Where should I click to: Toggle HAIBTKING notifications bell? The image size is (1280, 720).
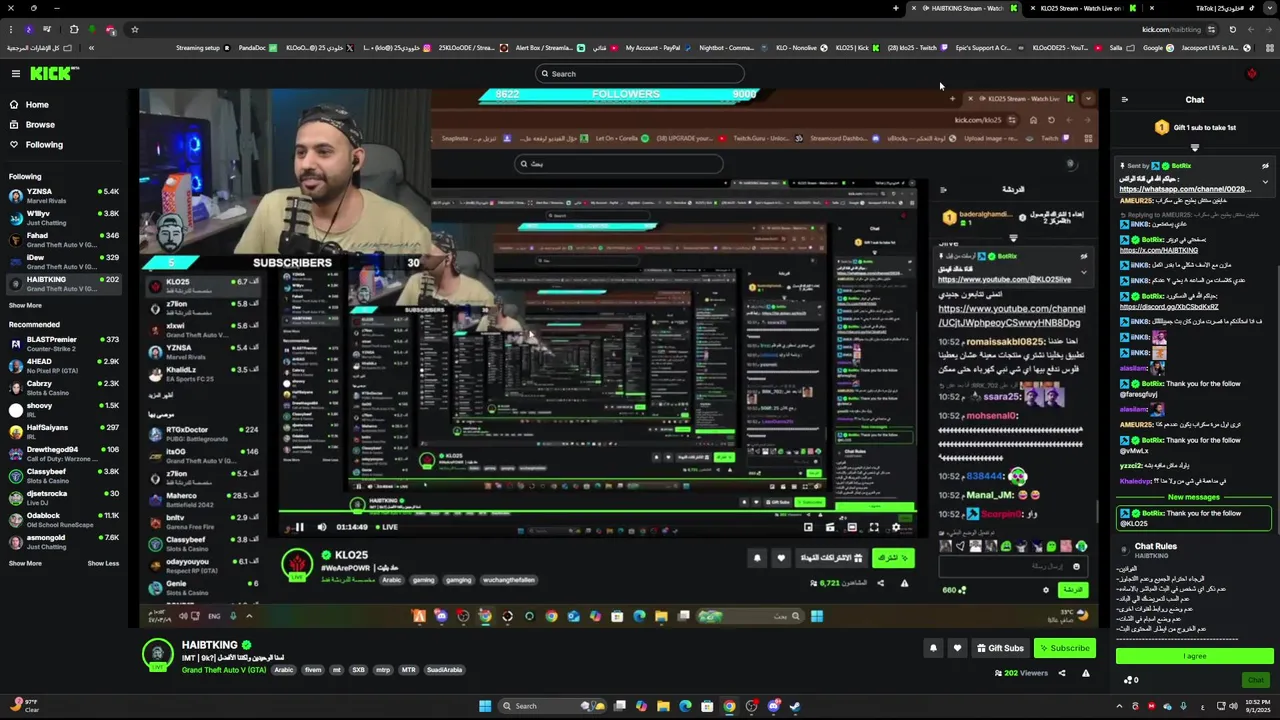point(933,648)
